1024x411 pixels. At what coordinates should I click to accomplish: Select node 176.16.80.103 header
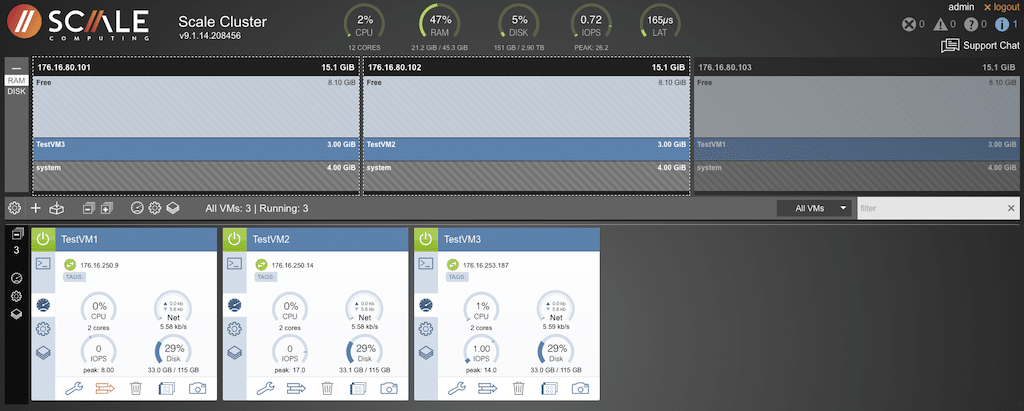[x=855, y=67]
